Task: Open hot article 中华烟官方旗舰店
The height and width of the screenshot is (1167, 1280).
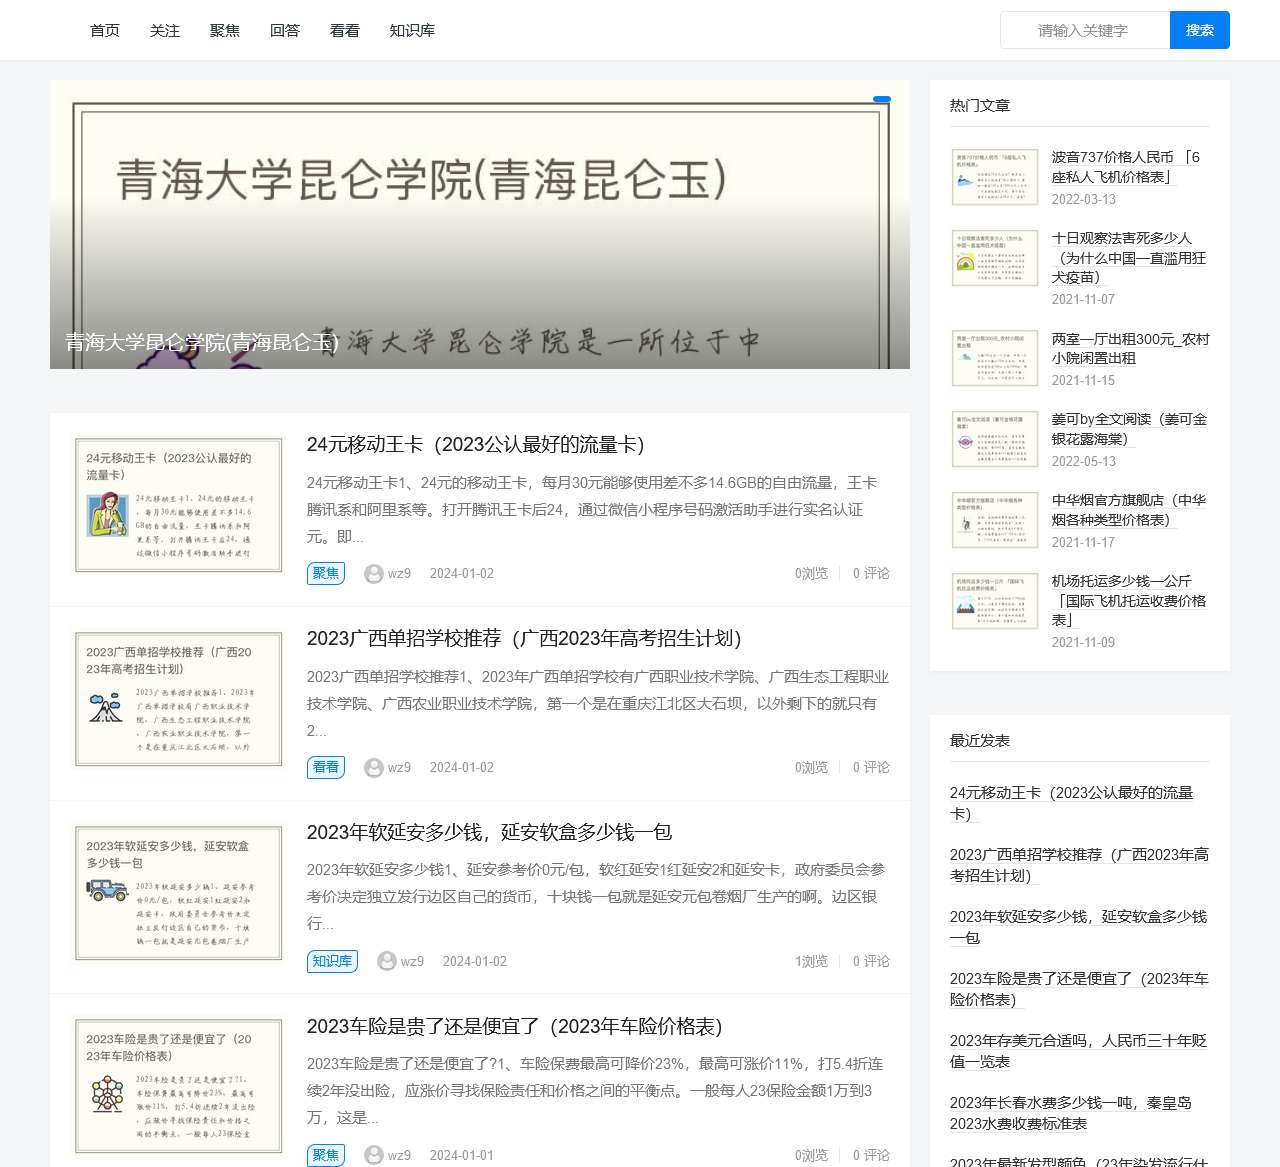Action: [1129, 510]
